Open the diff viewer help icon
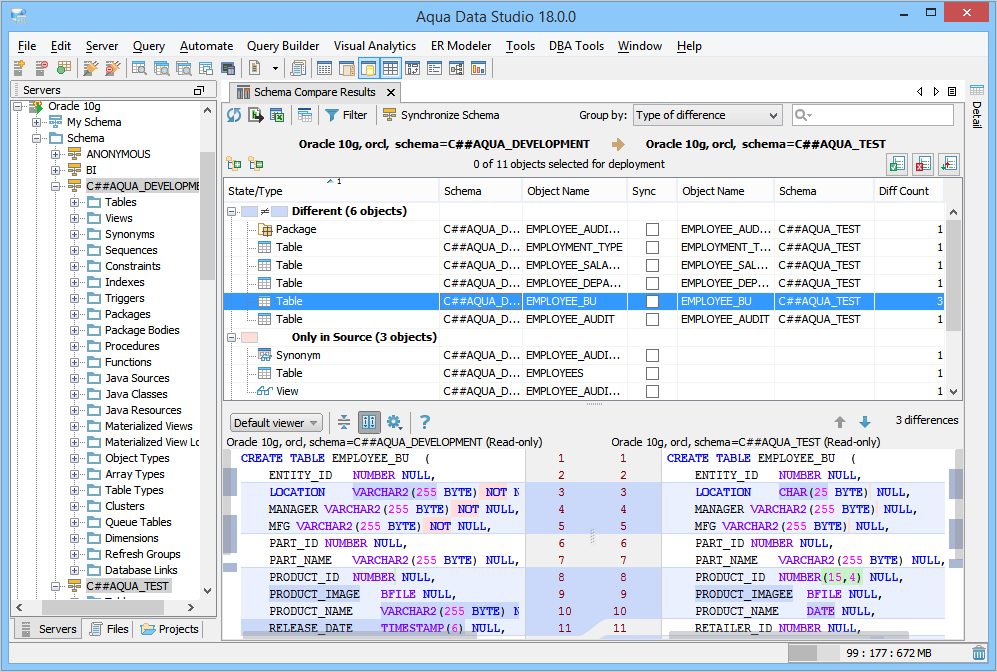Viewport: 997px width, 672px height. pos(425,422)
